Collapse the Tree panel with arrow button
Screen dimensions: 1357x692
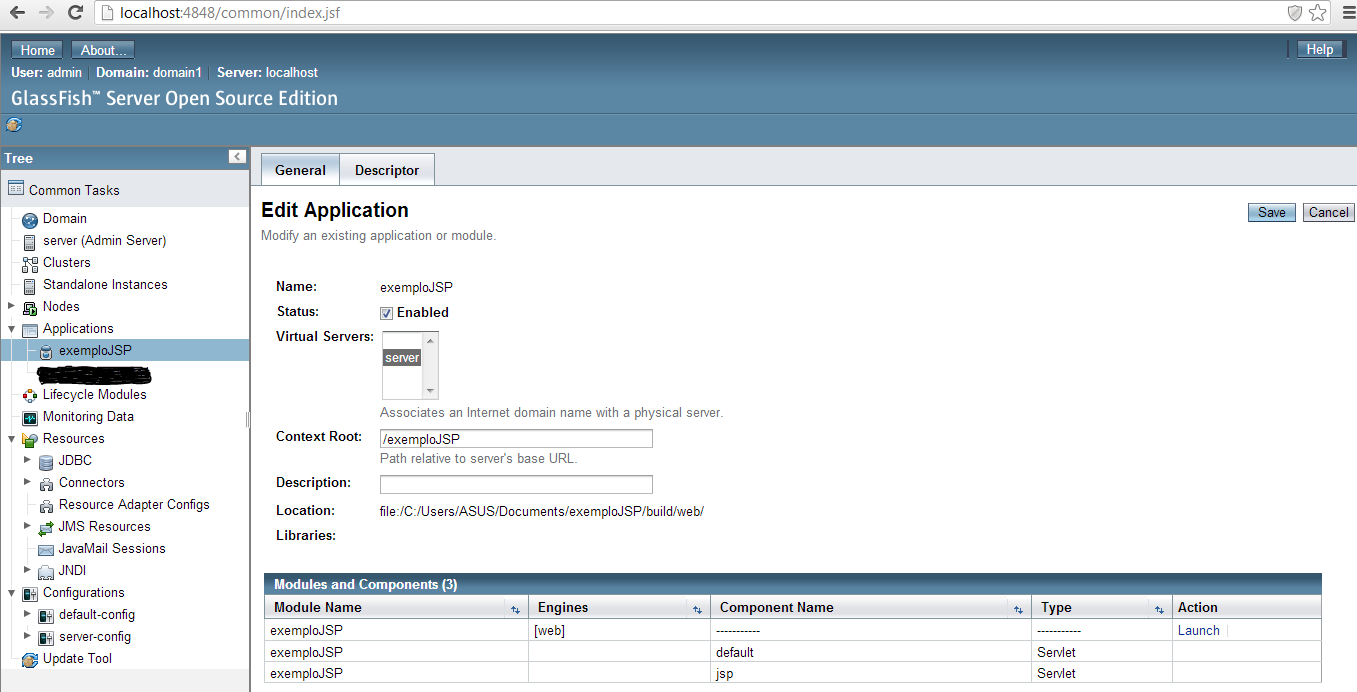(x=237, y=157)
